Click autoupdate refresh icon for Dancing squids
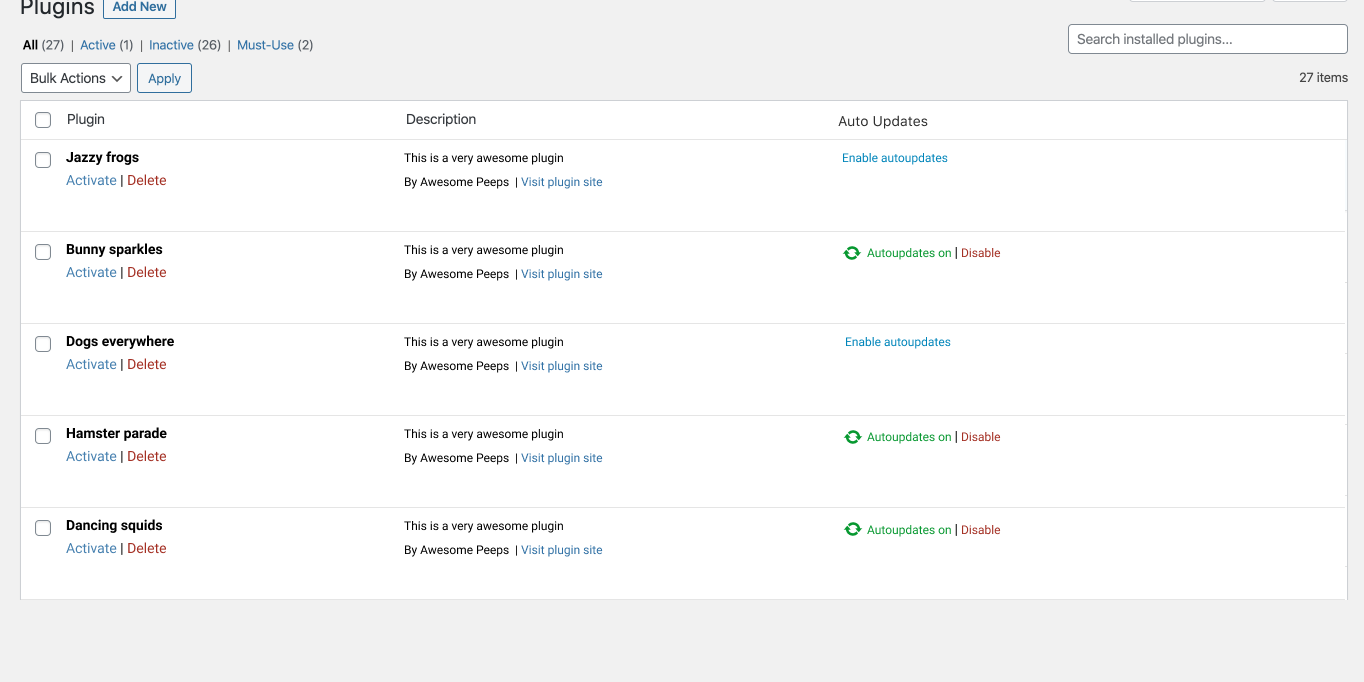The image size is (1364, 682). pos(852,530)
